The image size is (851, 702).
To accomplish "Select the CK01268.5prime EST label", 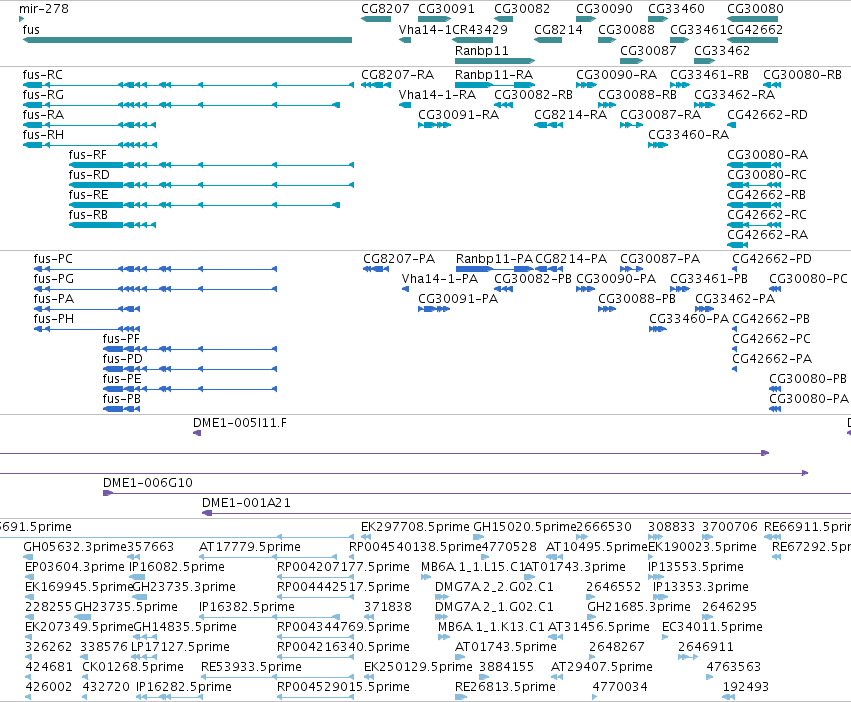I will coord(132,666).
